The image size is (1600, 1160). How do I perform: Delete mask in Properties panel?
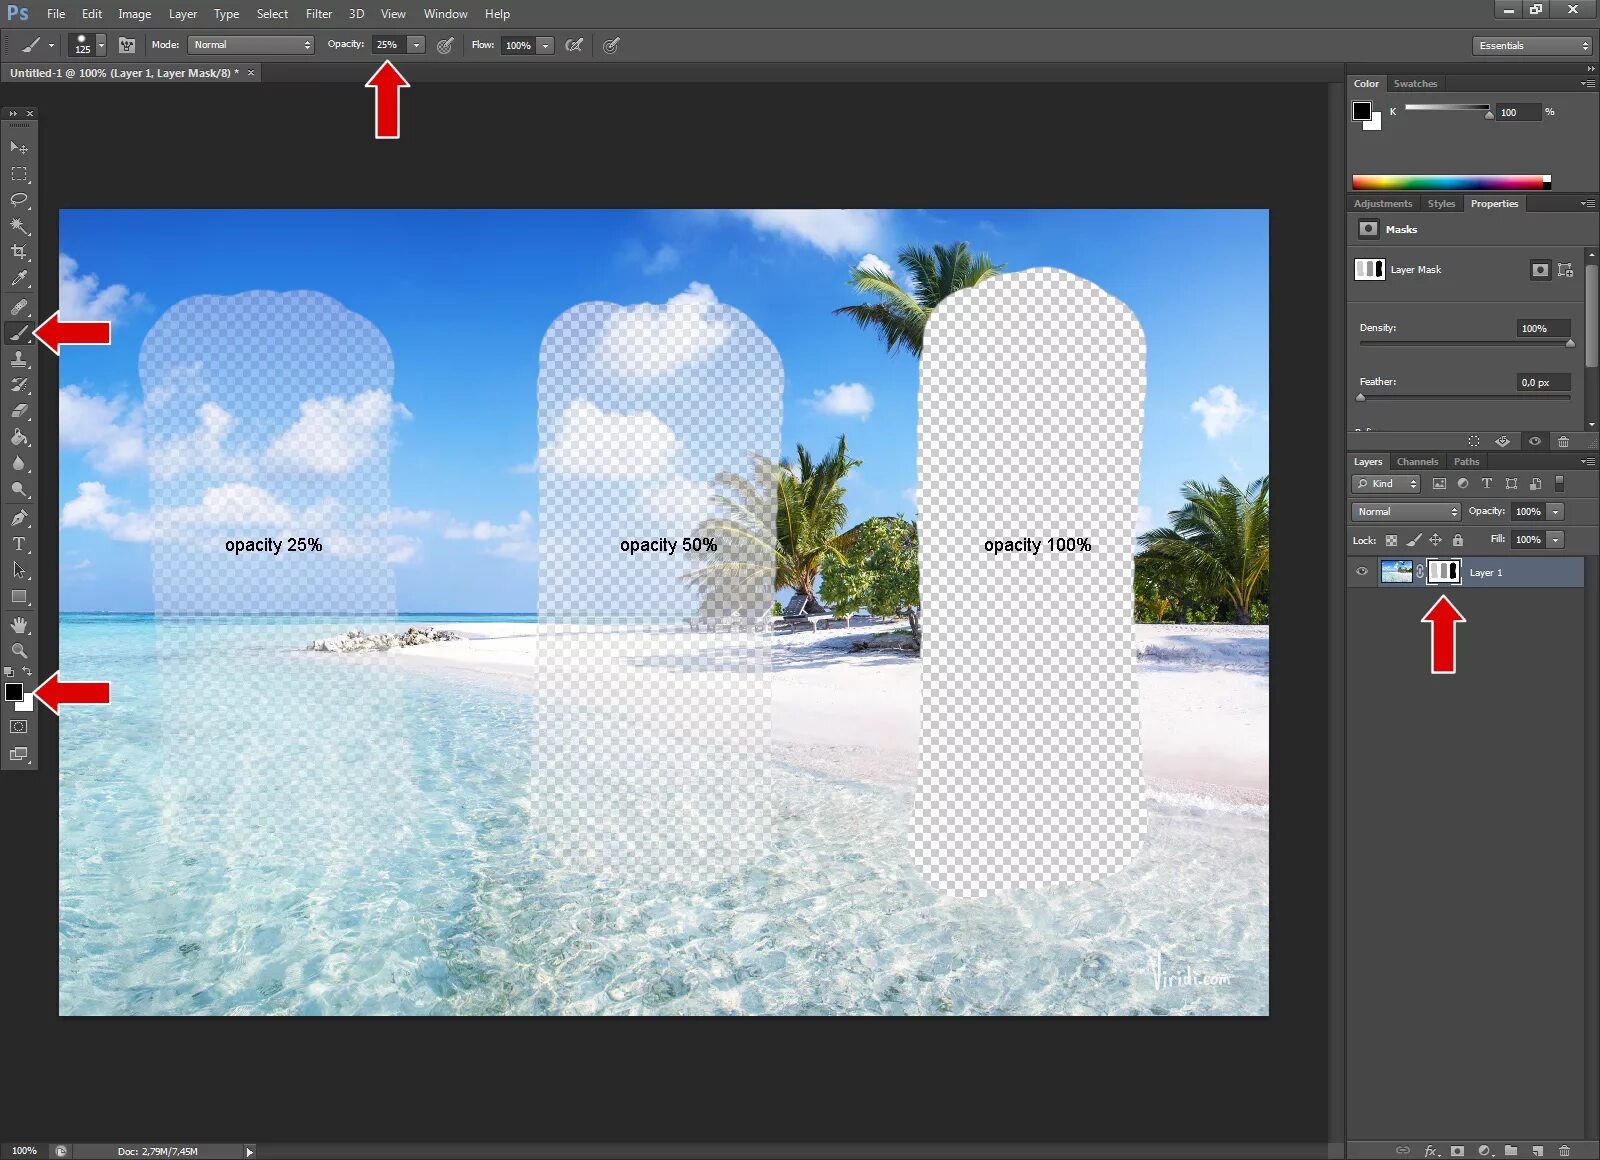coord(1564,441)
